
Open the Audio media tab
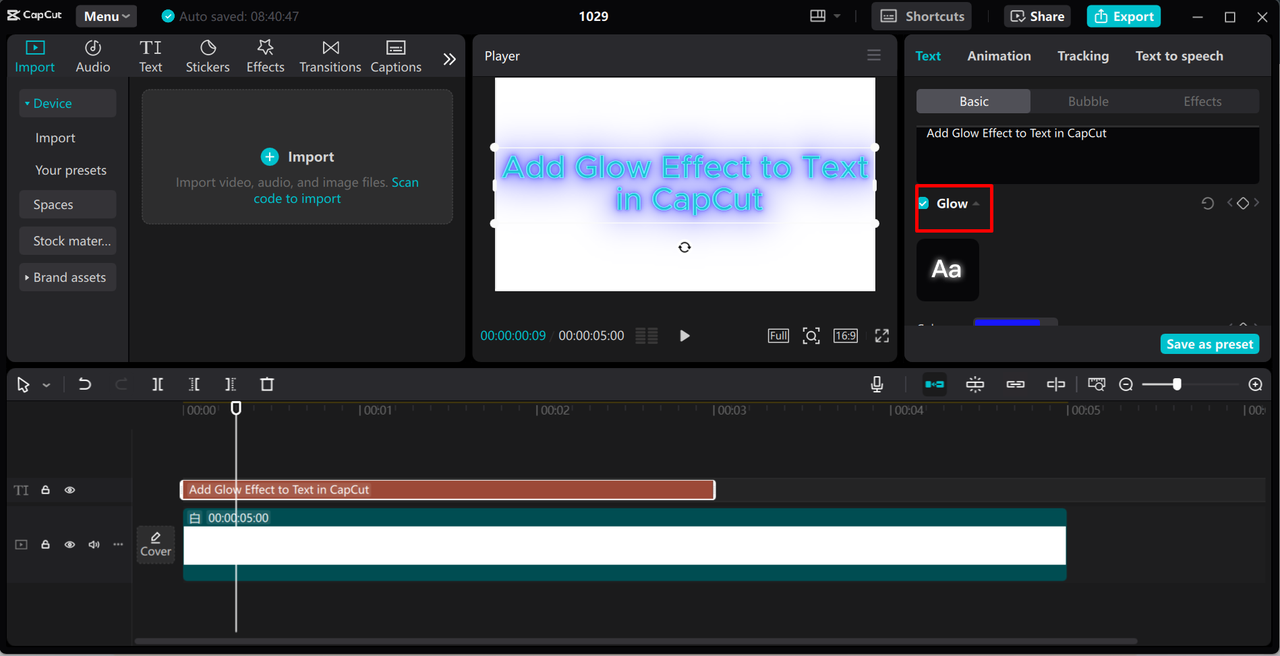93,56
